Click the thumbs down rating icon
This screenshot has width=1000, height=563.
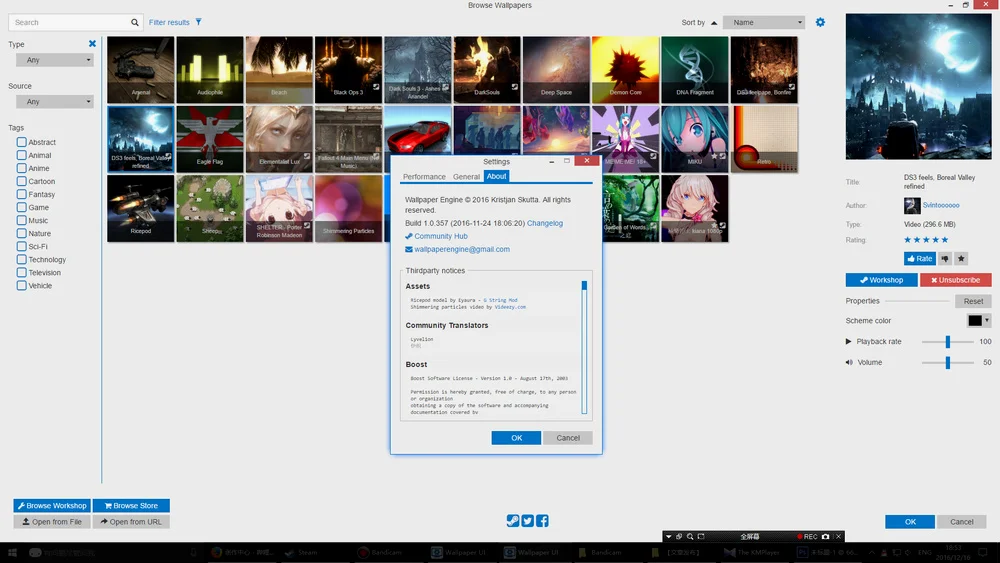tap(945, 258)
